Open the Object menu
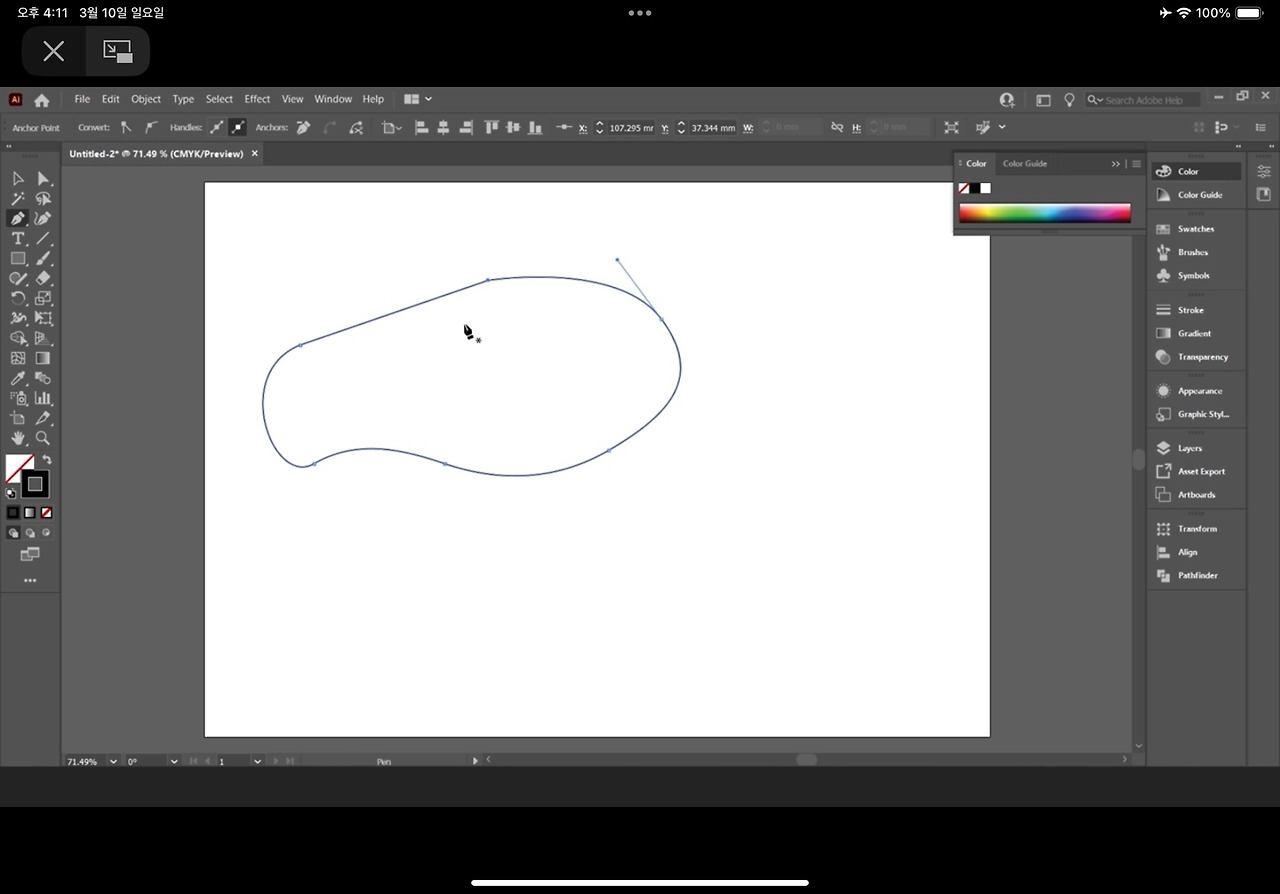Viewport: 1280px width, 894px height. [146, 100]
